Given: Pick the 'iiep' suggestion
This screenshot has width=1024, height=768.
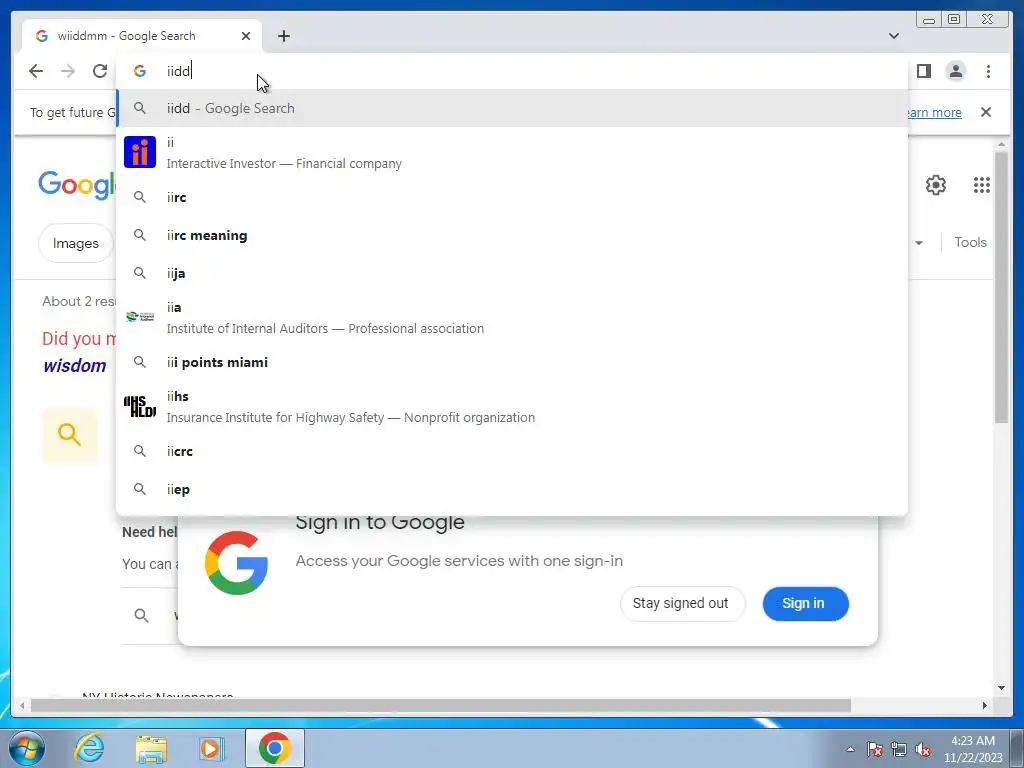Looking at the screenshot, I should coord(511,489).
